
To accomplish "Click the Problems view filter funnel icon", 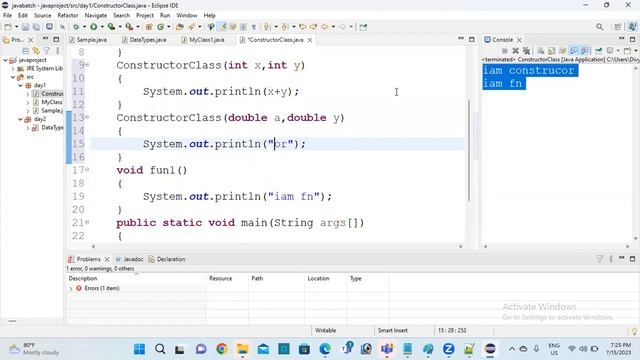I will [600, 259].
